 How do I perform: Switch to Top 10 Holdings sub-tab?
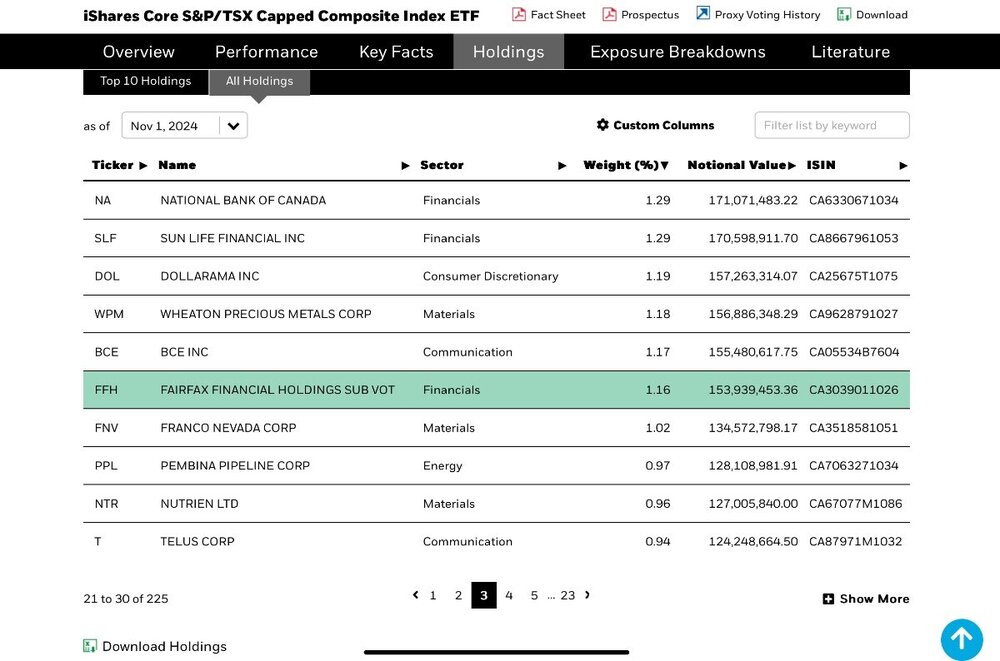pyautogui.click(x=145, y=81)
